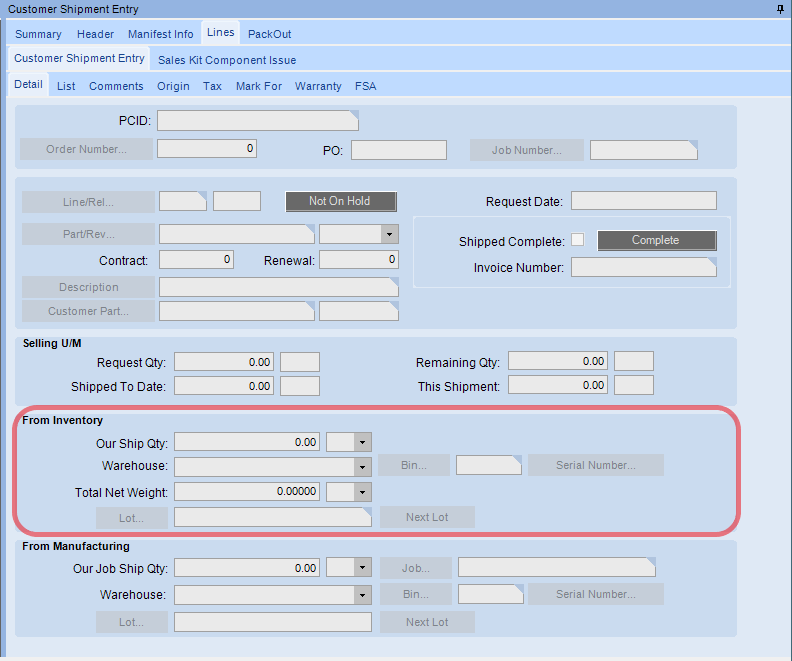Select the Customer Shipment Entry sub-tab
This screenshot has height=661, width=792.
[79, 58]
